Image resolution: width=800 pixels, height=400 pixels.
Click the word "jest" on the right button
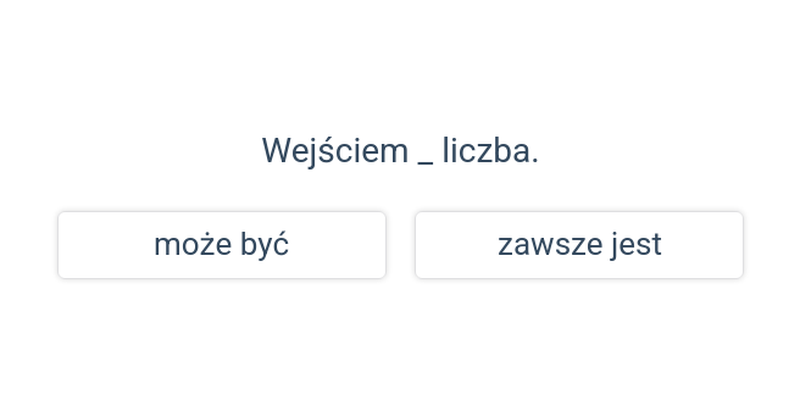(638, 245)
